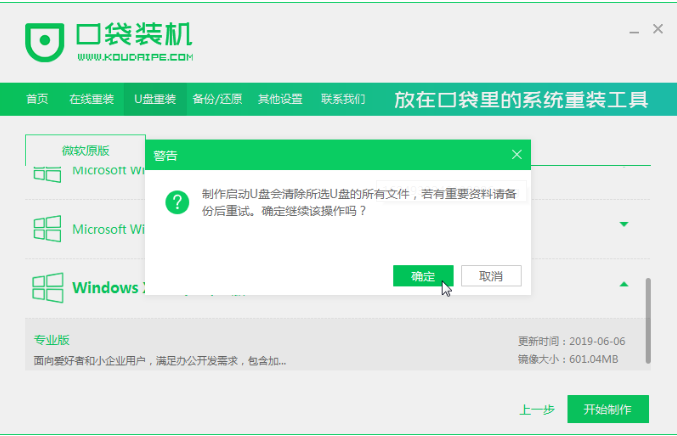Expand the Microsoft row down arrow
The image size is (677, 436).
(624, 225)
